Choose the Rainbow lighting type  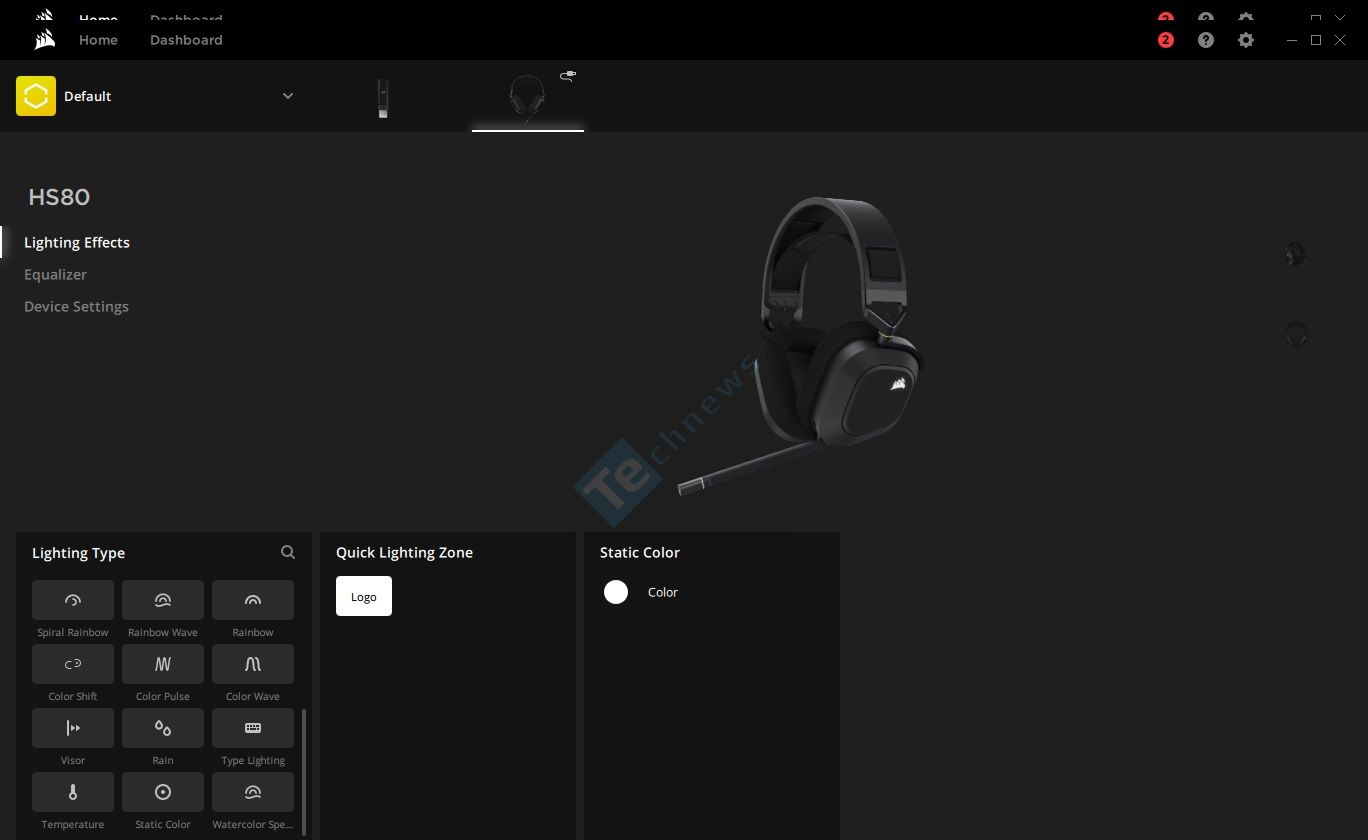coord(253,600)
